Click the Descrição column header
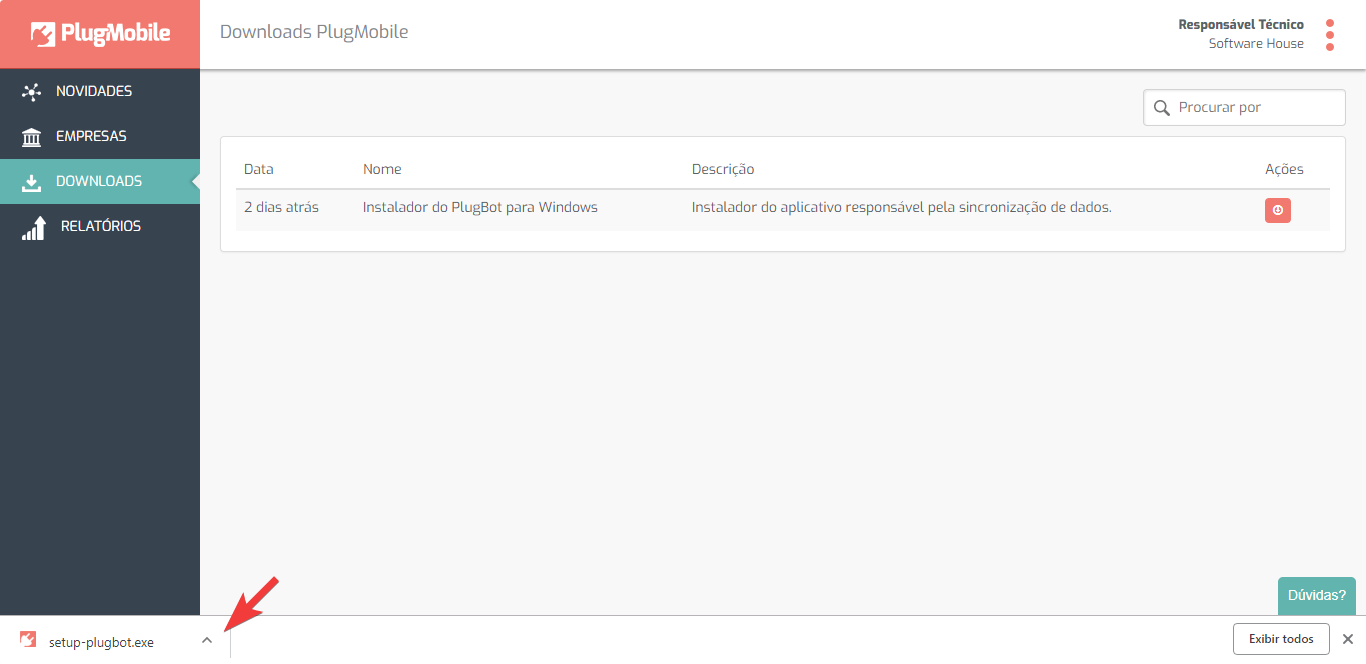1366x664 pixels. click(723, 169)
